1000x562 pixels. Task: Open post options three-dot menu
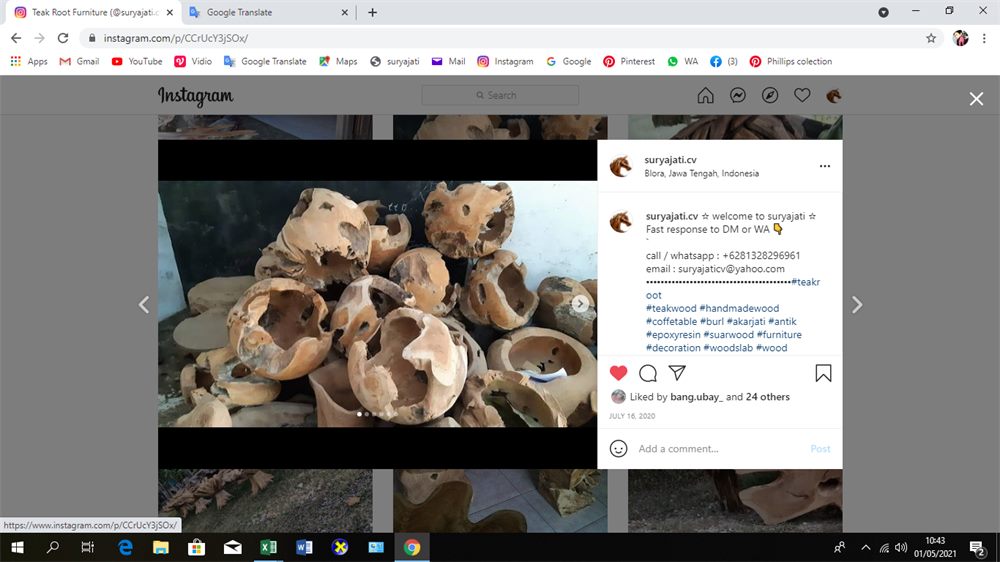(825, 166)
